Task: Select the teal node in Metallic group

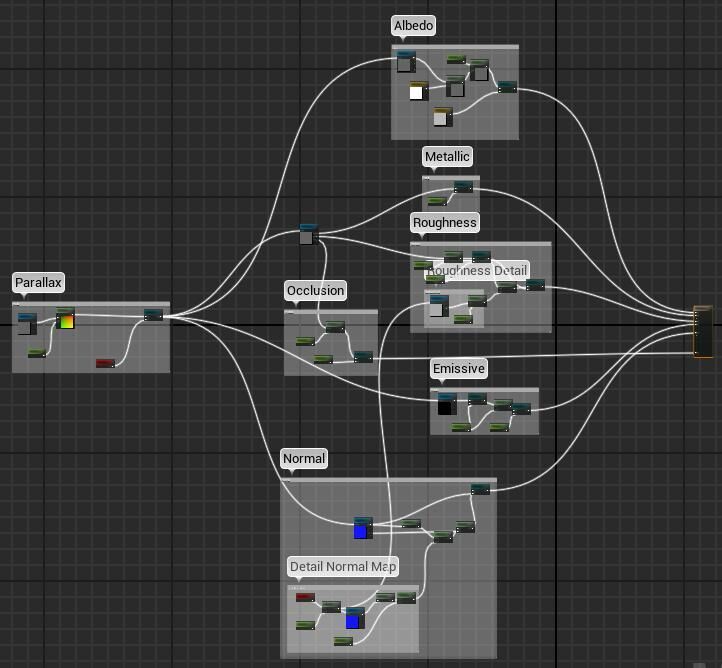Action: (463, 187)
